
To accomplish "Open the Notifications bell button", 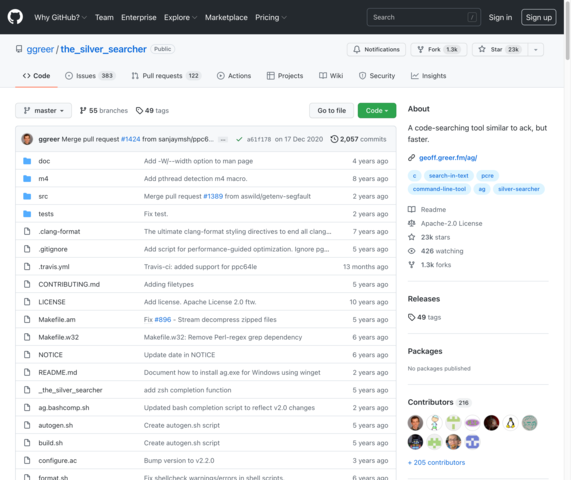I will [377, 50].
